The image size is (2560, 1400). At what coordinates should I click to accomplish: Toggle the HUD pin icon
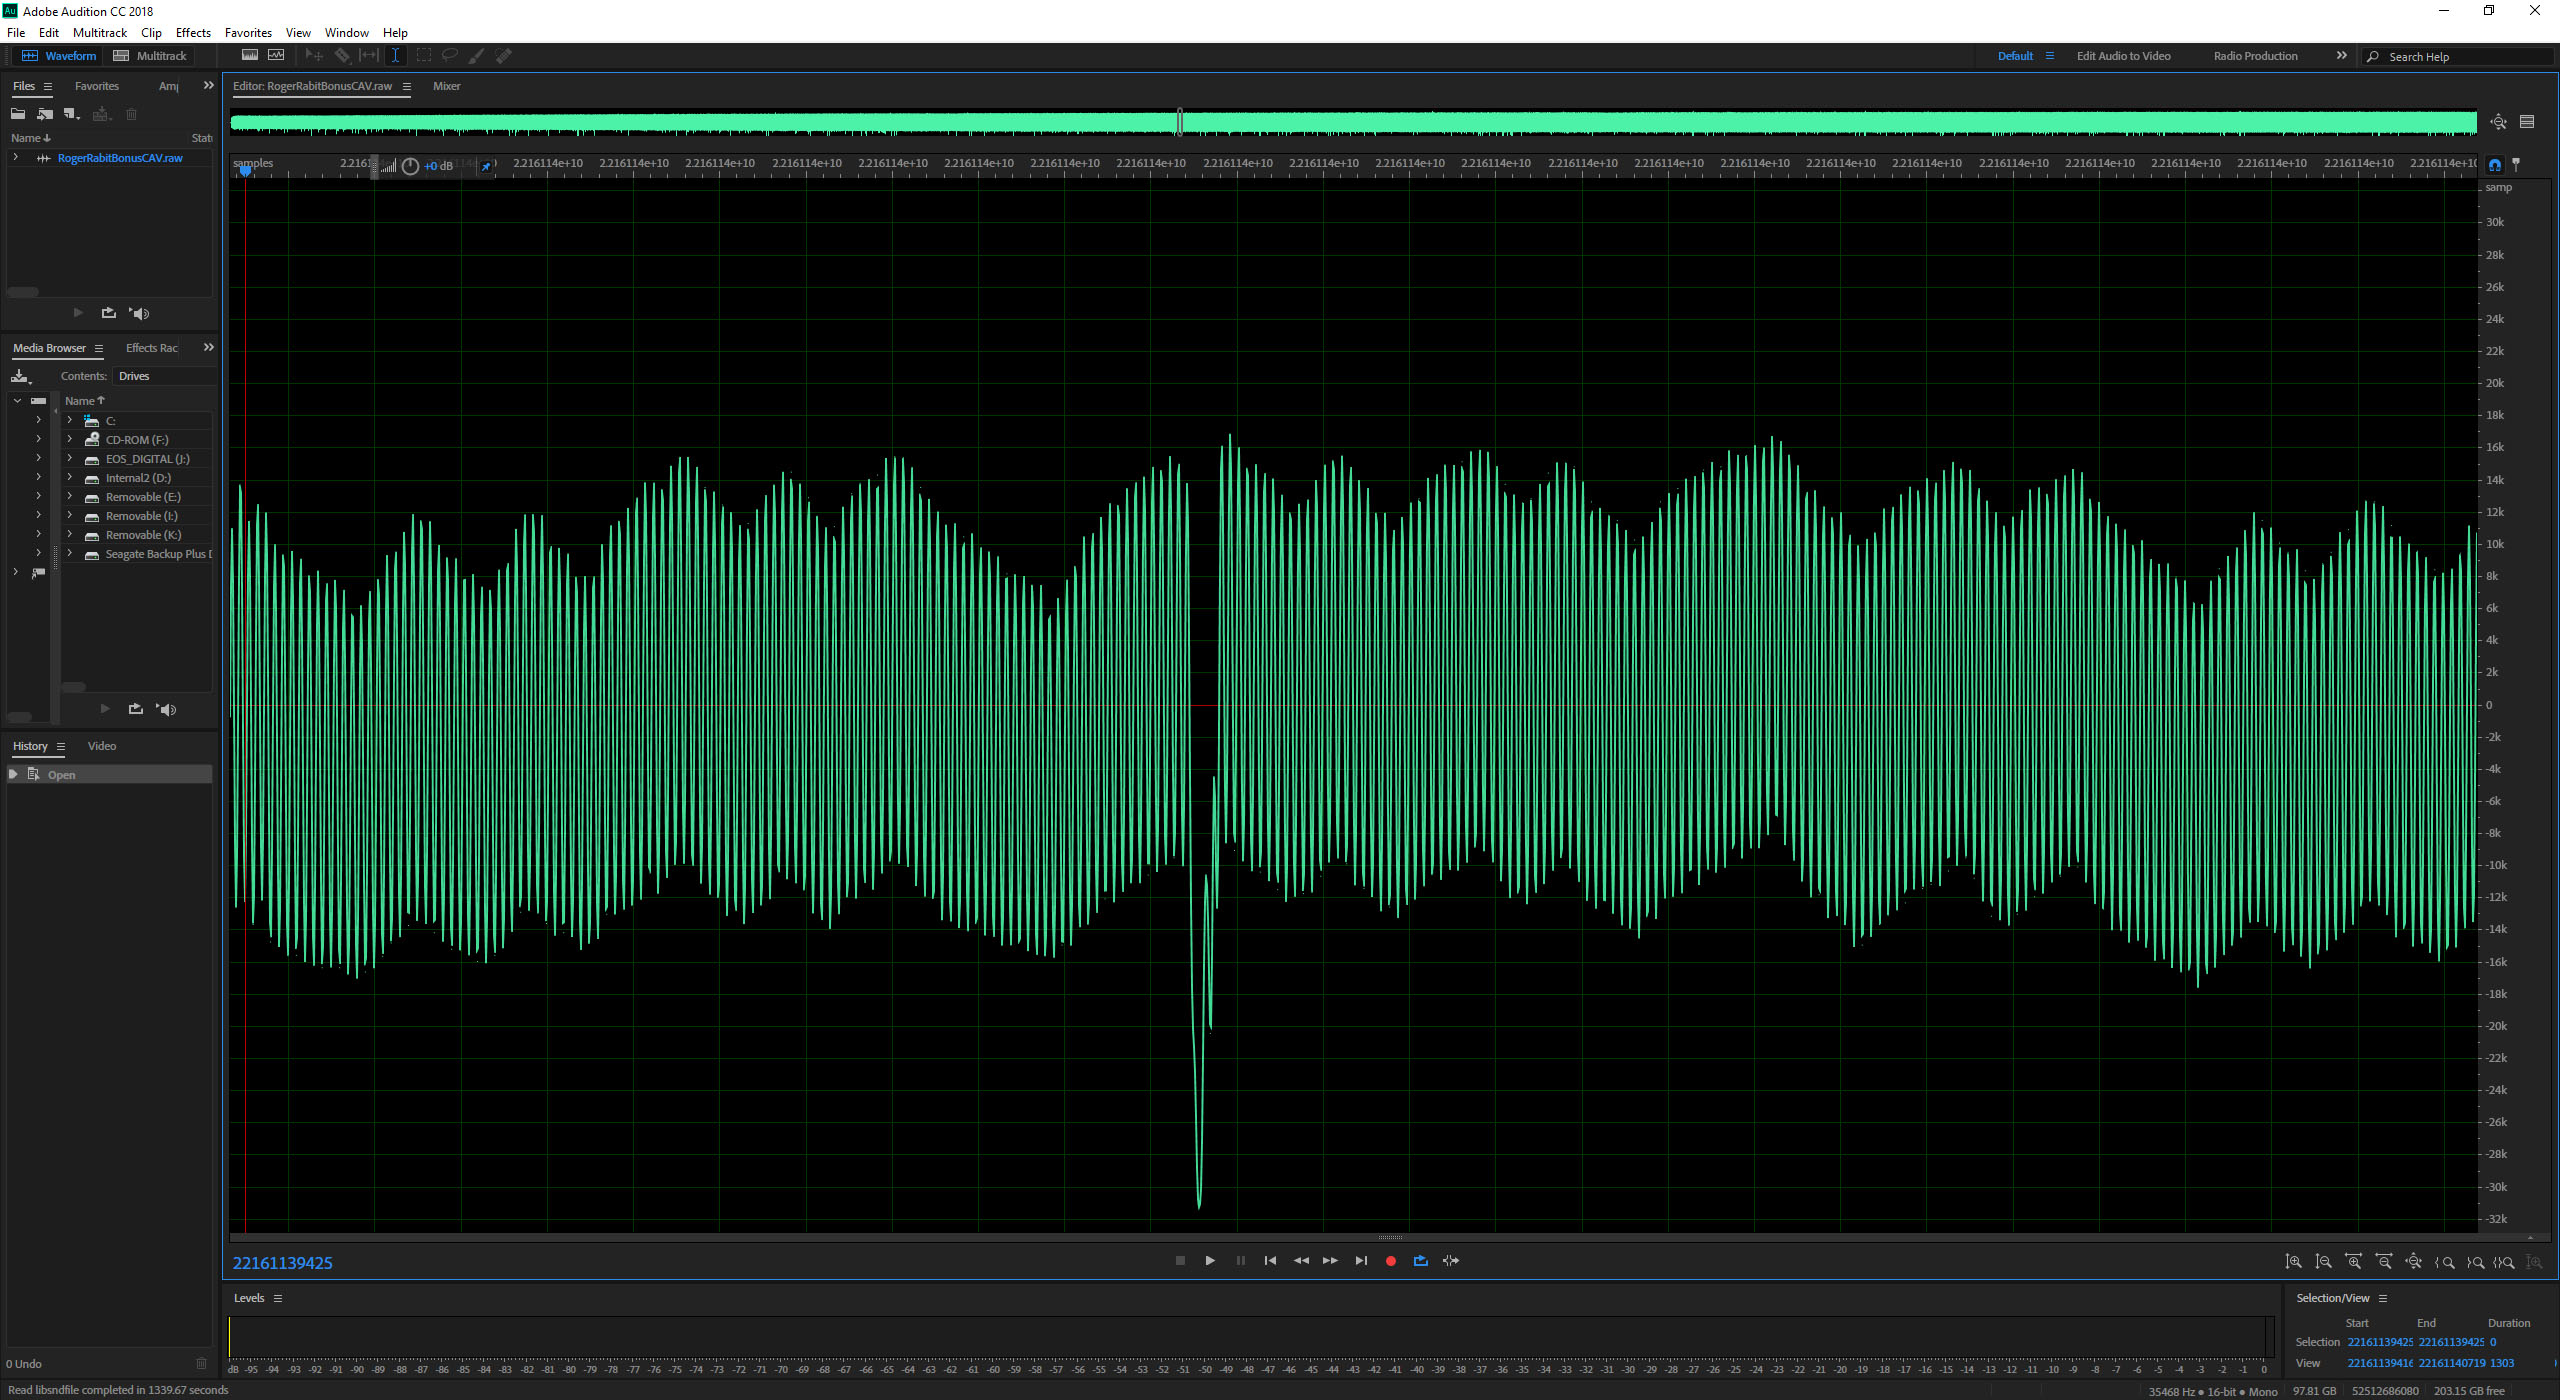pos(486,167)
